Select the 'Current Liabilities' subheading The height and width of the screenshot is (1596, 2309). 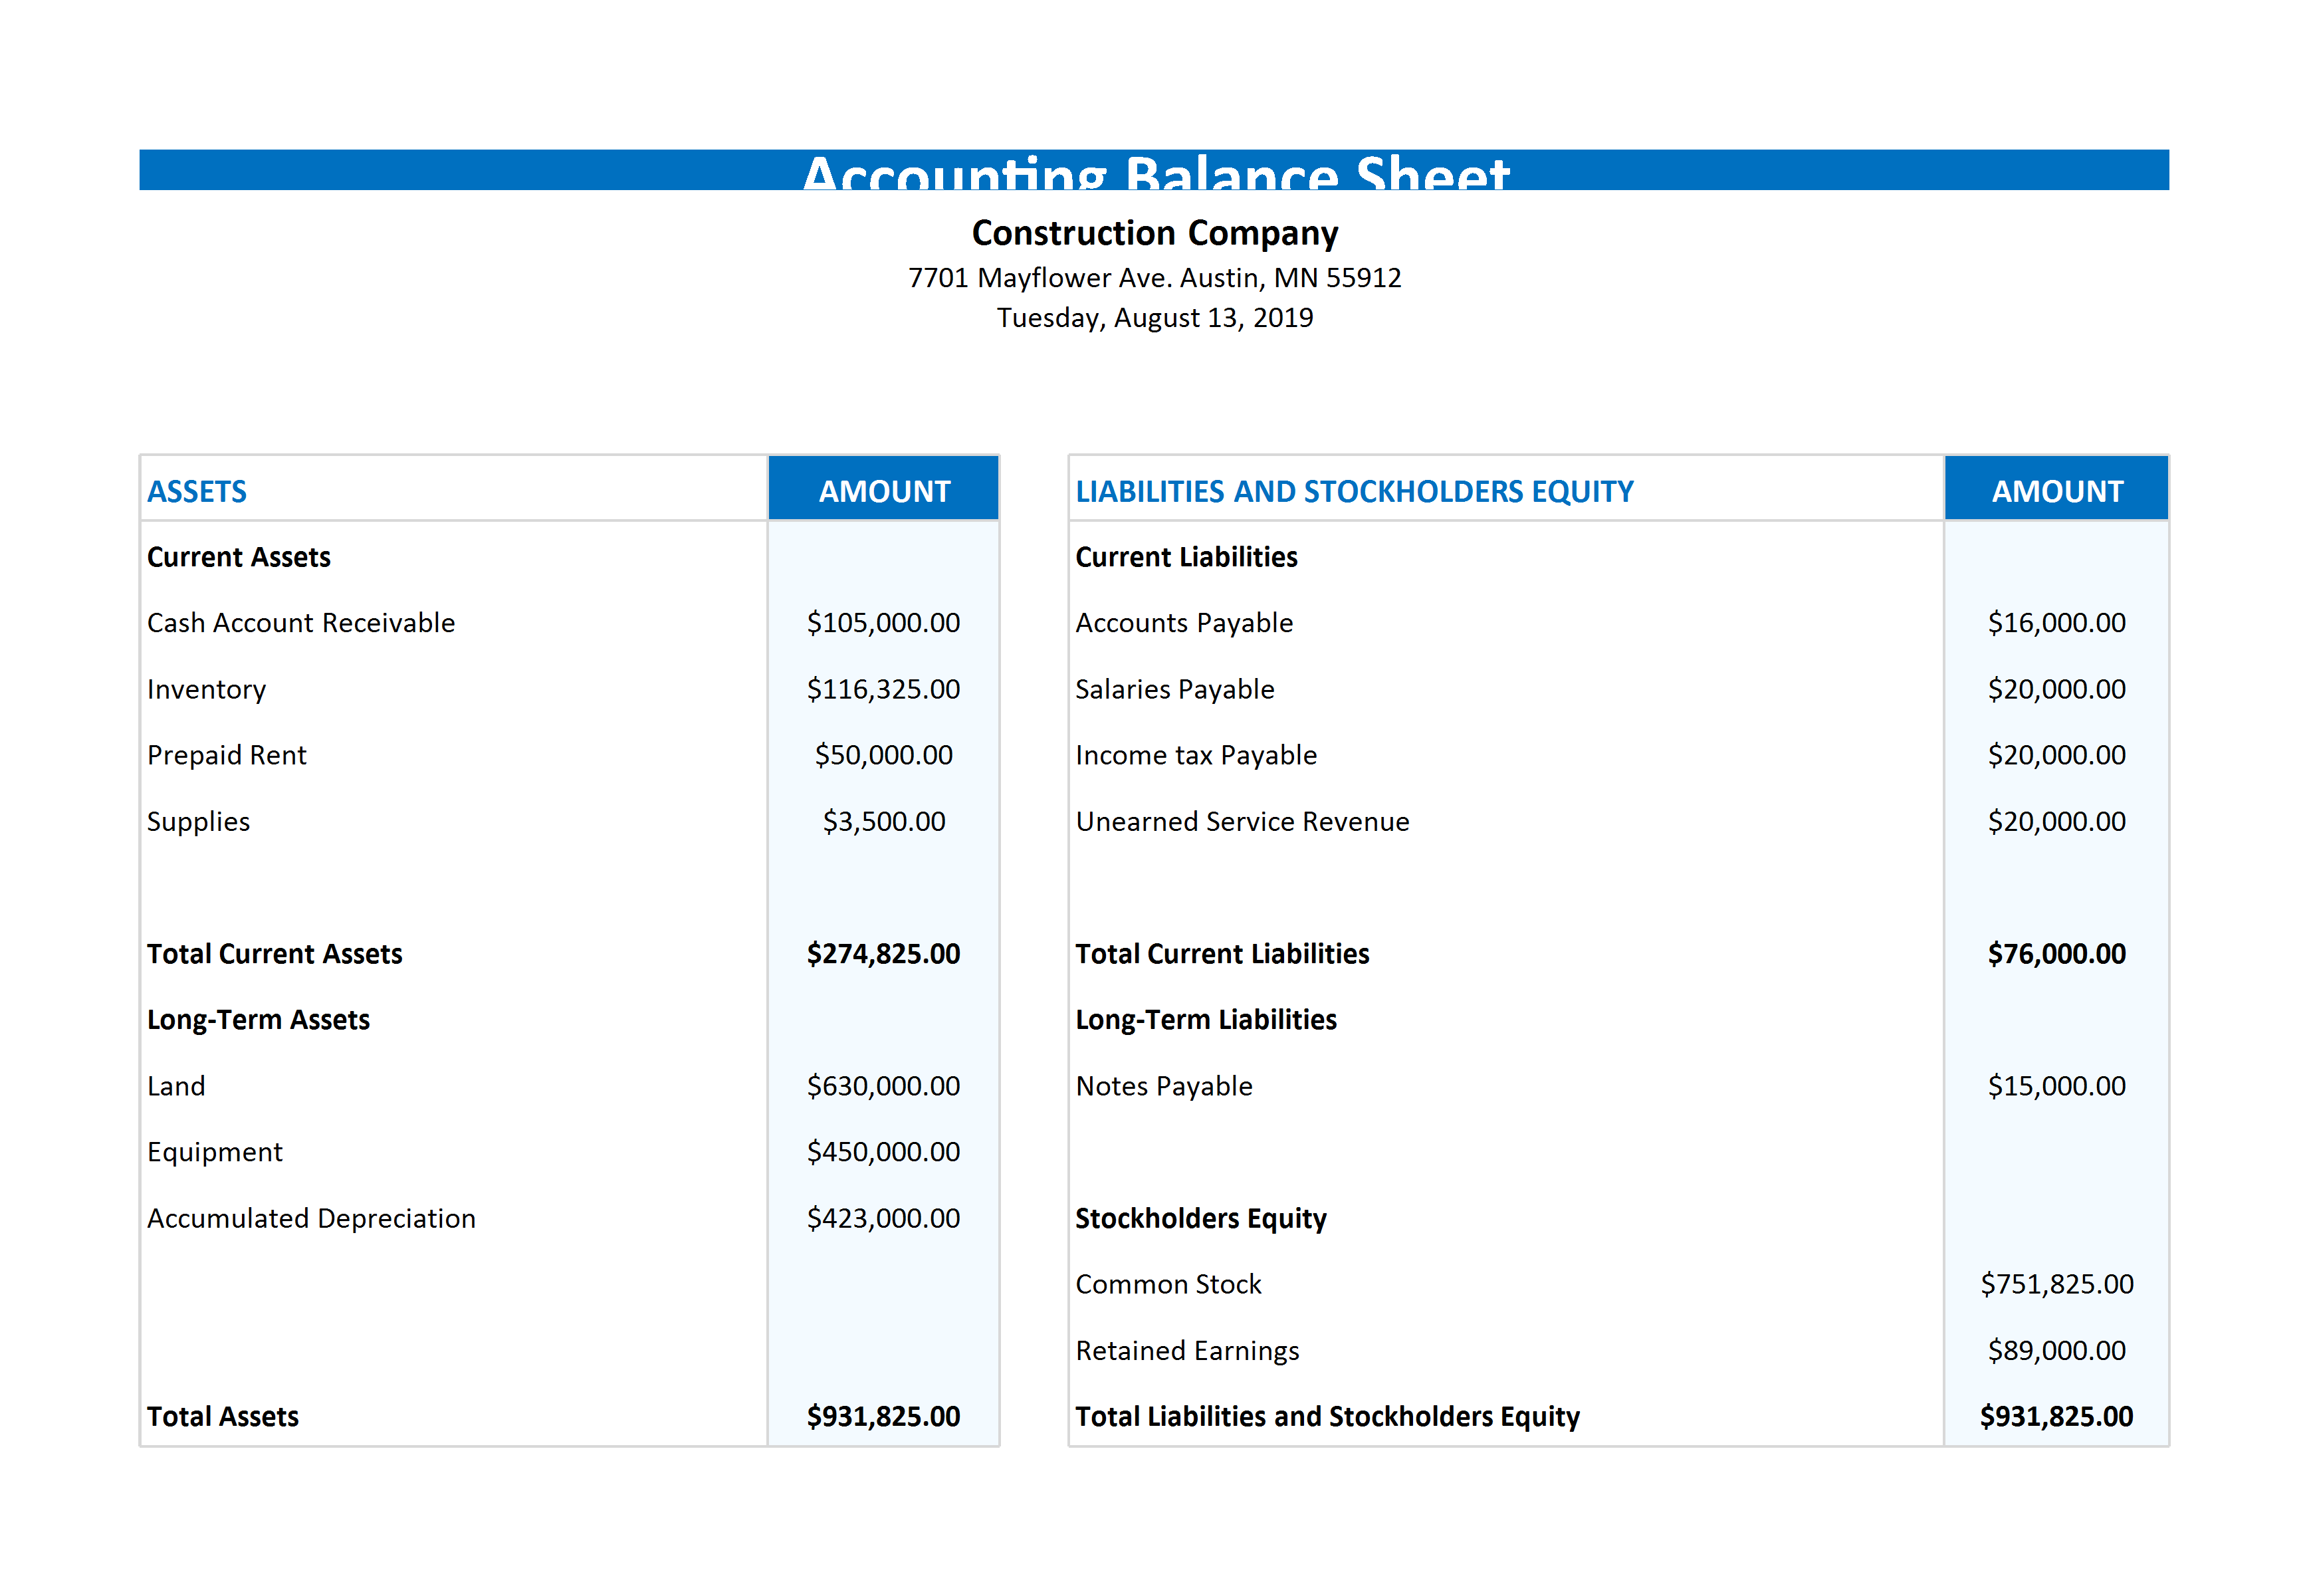coord(1187,557)
